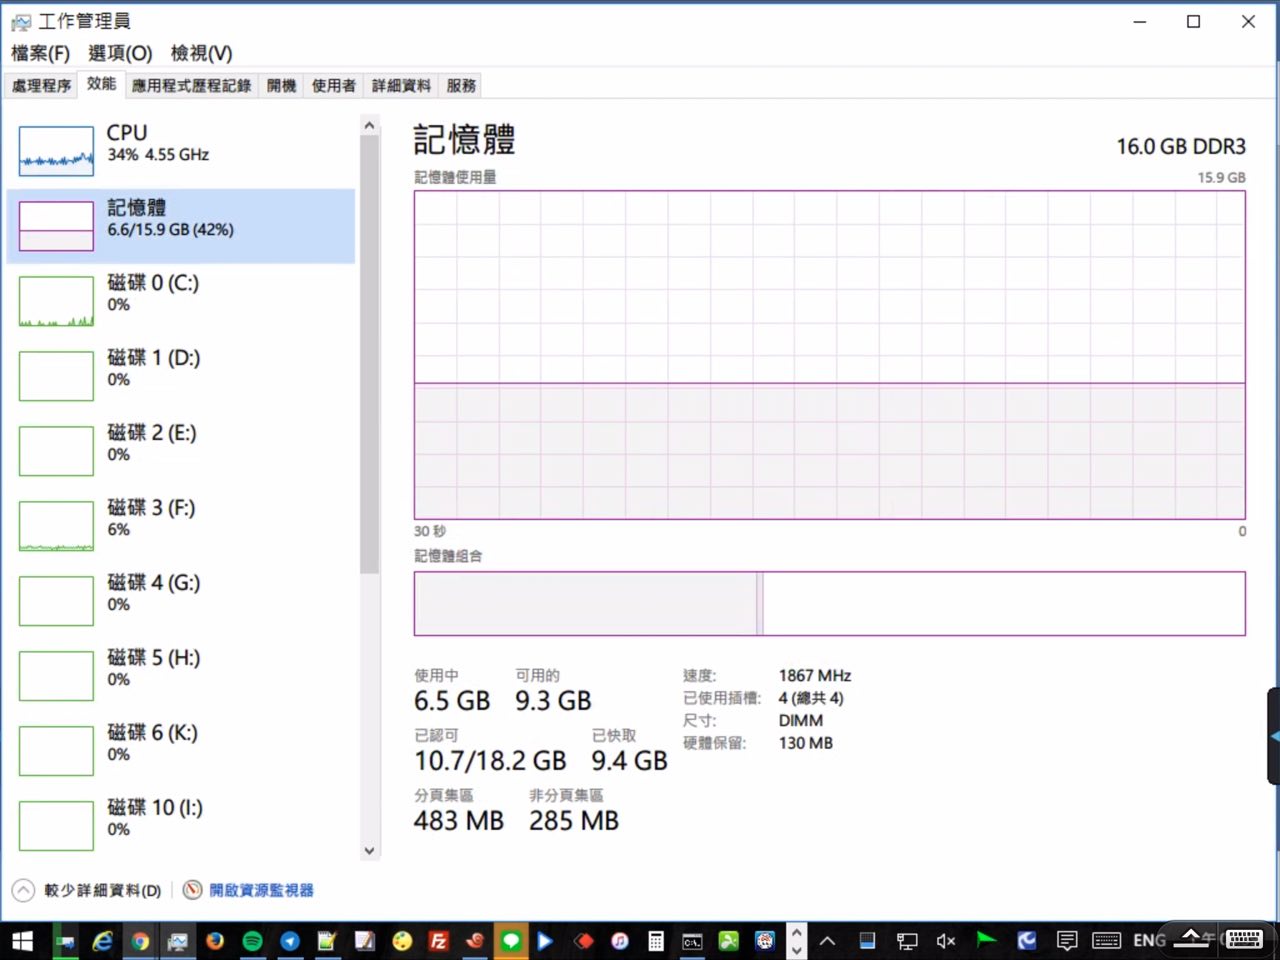Click the Task Manager taskbar icon
1280x960 pixels.
178,941
